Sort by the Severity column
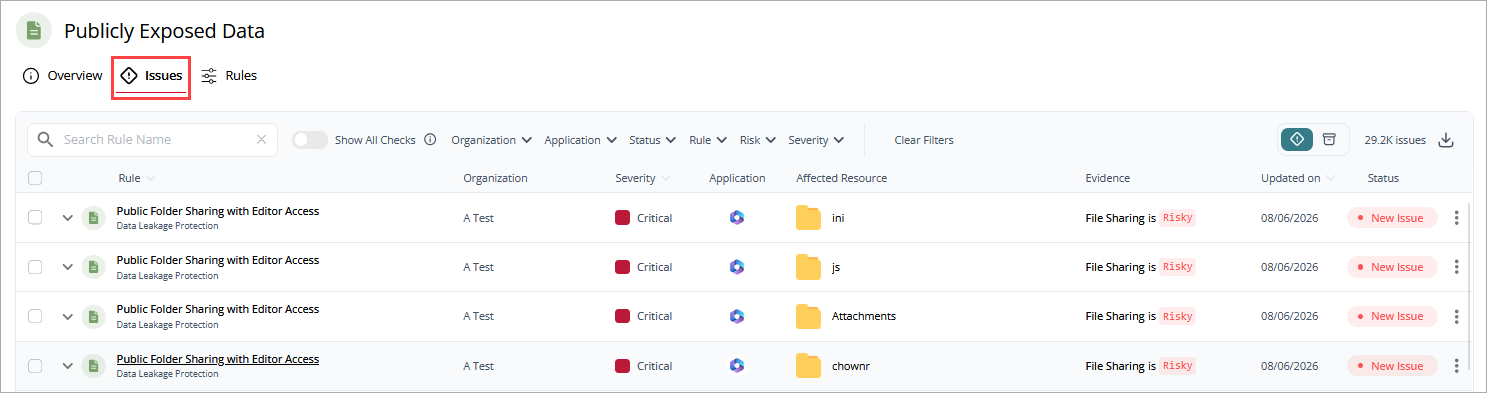This screenshot has width=1487, height=393. click(x=643, y=178)
